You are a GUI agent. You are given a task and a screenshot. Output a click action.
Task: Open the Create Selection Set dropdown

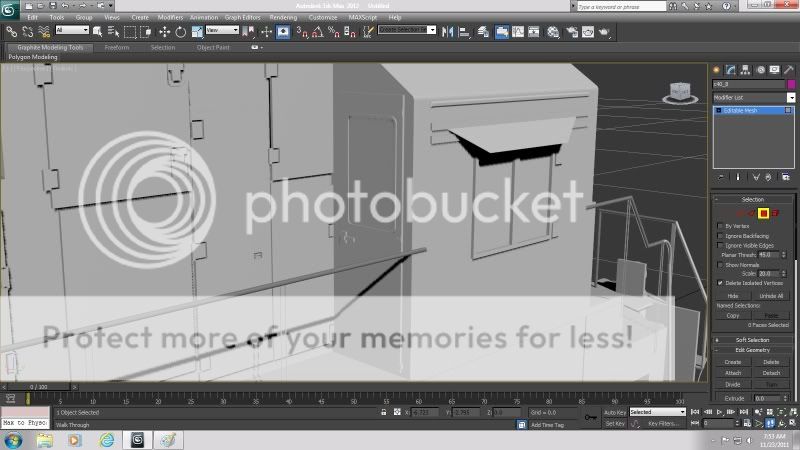[x=407, y=30]
